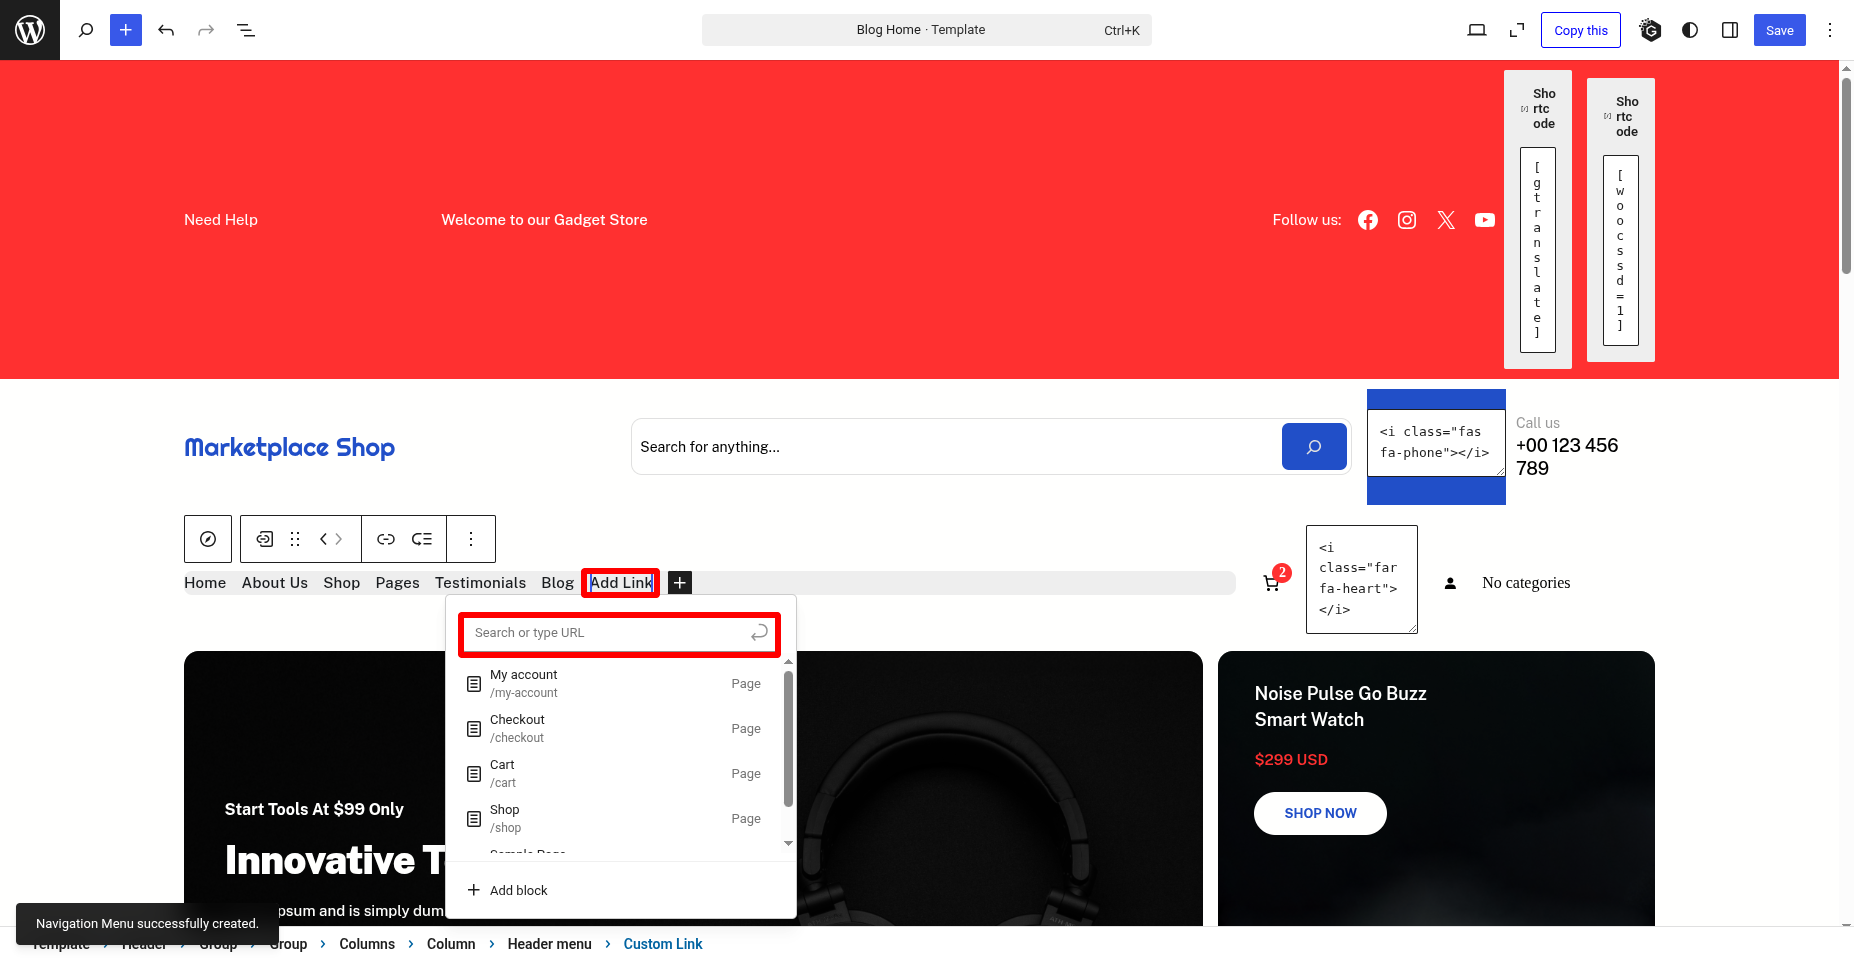Open the editor Options three-dot menu
This screenshot has height=961, width=1854.
tap(1830, 30)
